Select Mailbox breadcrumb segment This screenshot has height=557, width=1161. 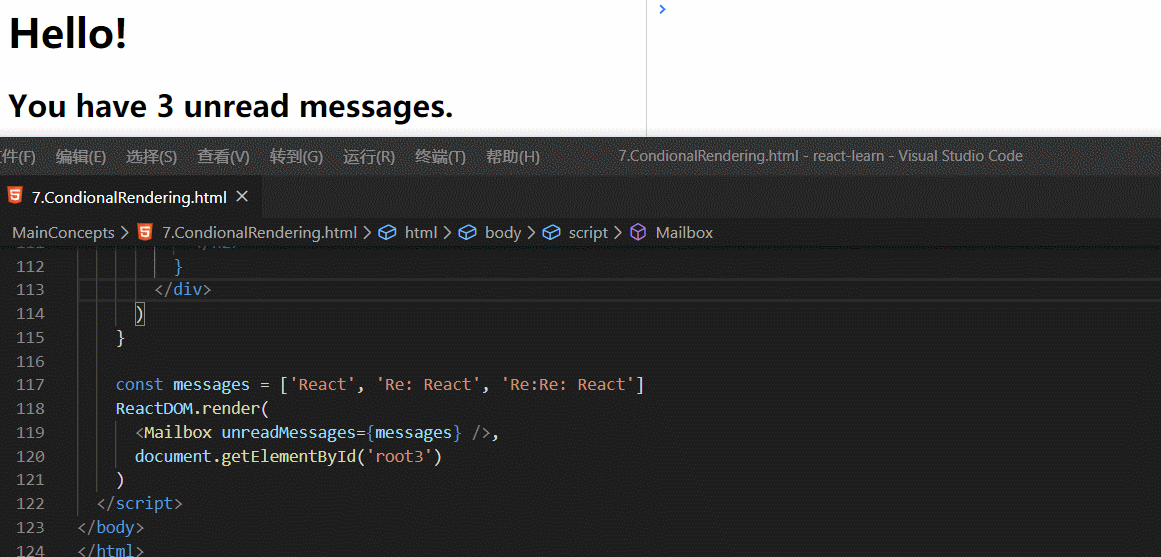(x=684, y=233)
